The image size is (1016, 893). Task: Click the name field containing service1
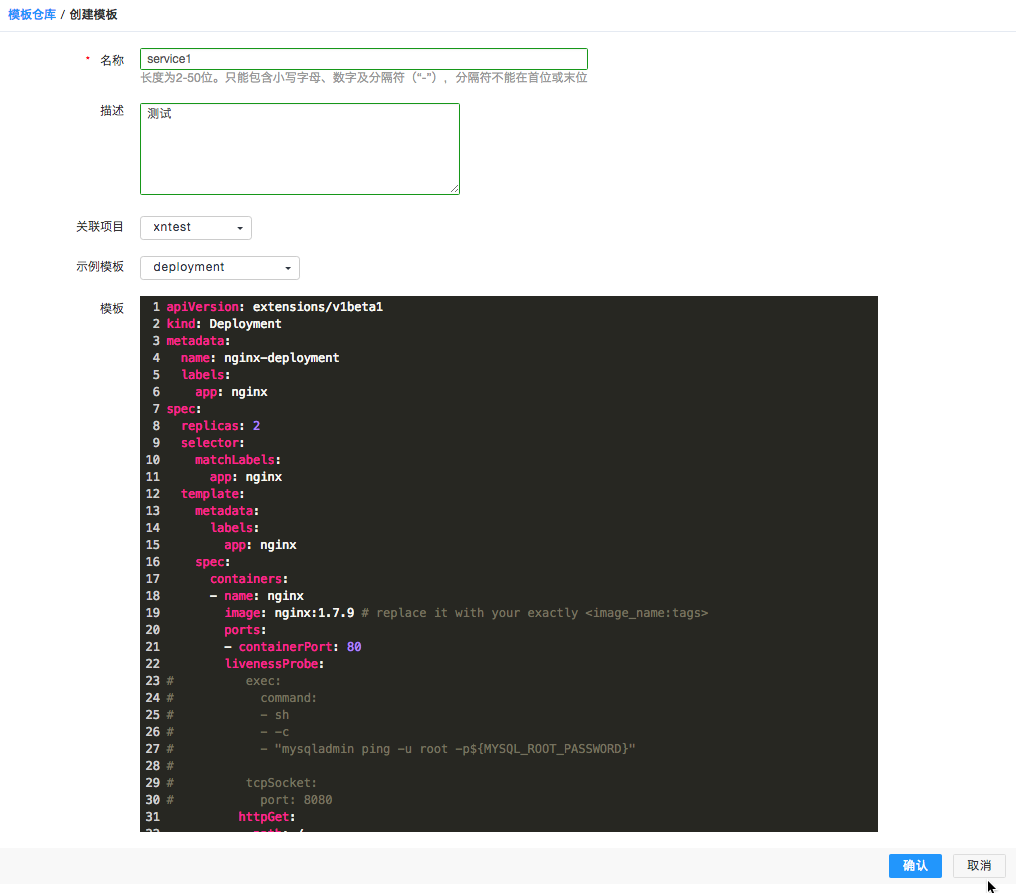[x=364, y=58]
